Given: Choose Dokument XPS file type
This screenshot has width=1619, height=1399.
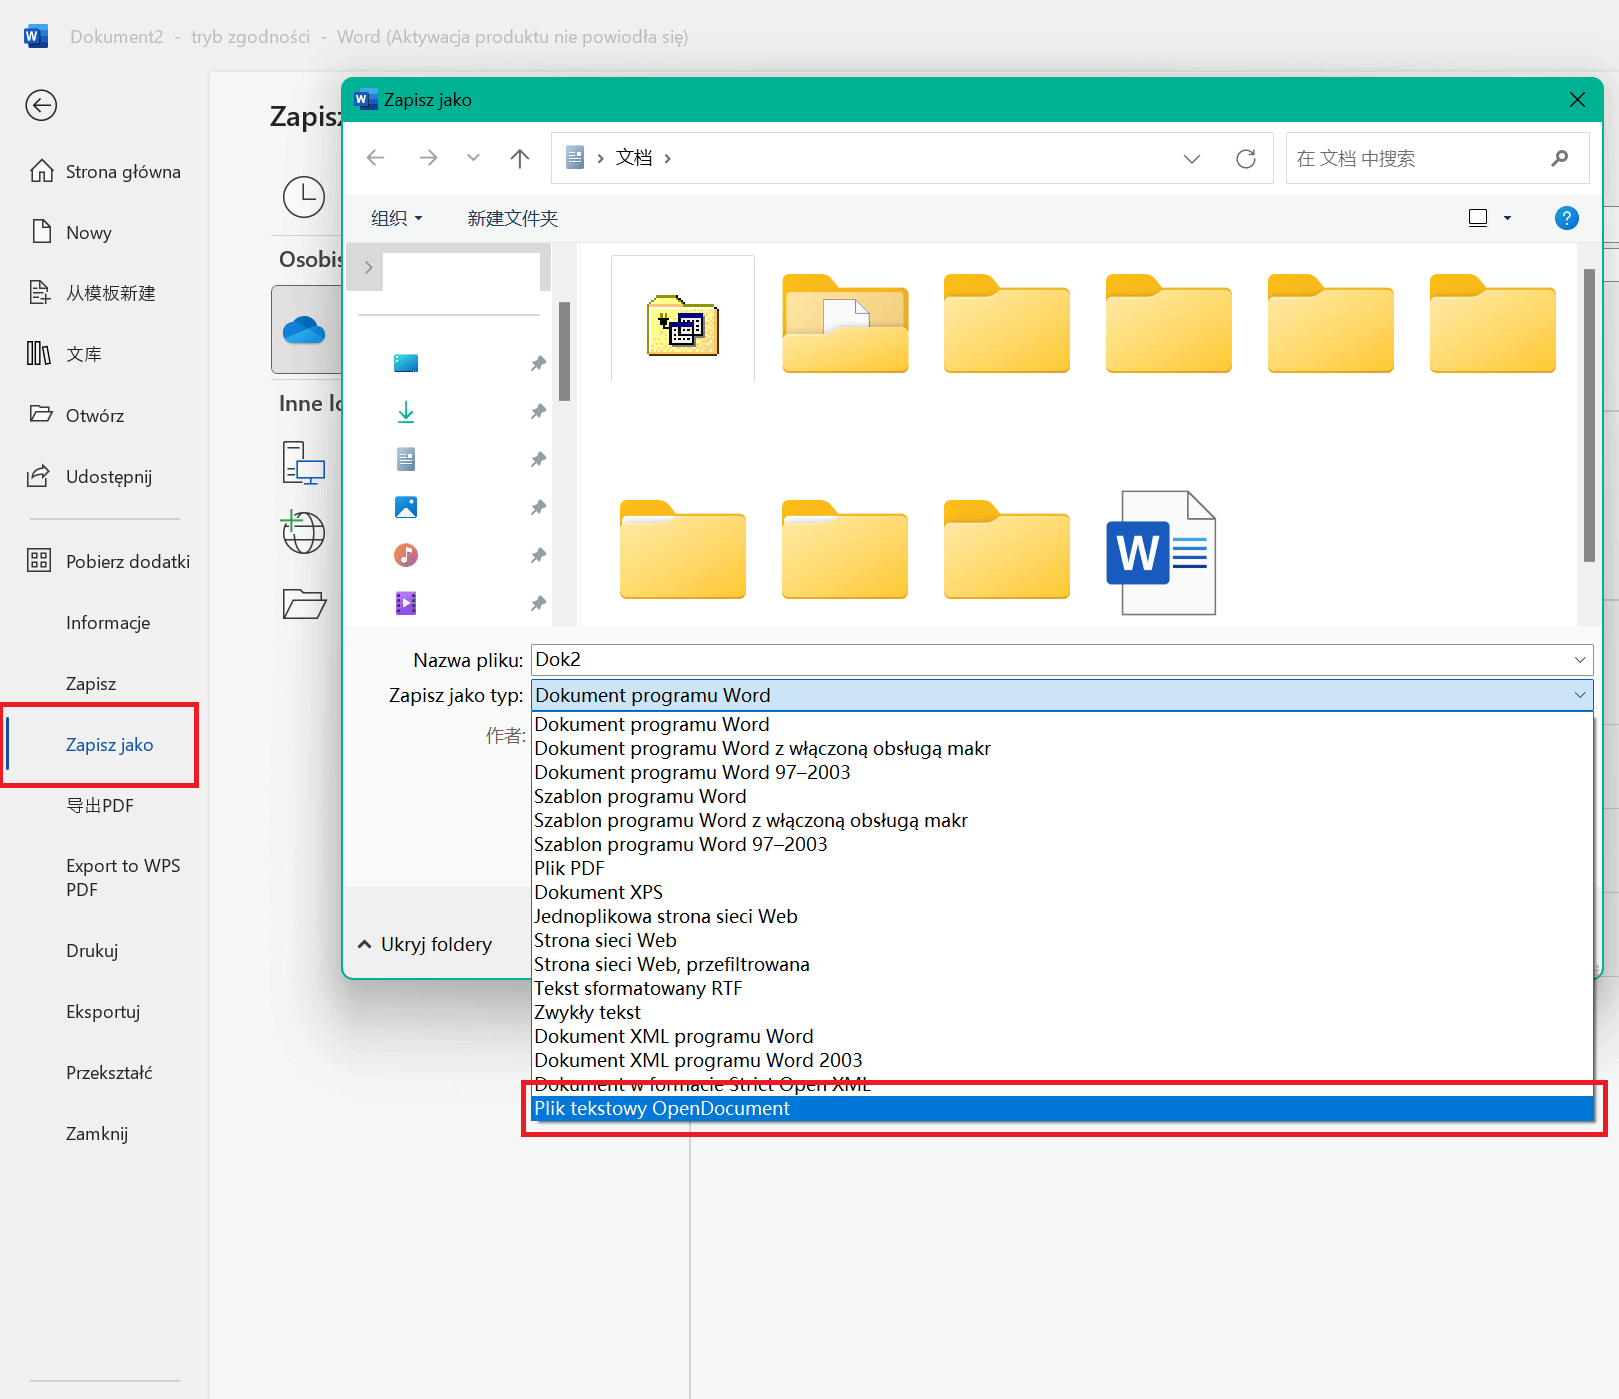Looking at the screenshot, I should [1062, 892].
